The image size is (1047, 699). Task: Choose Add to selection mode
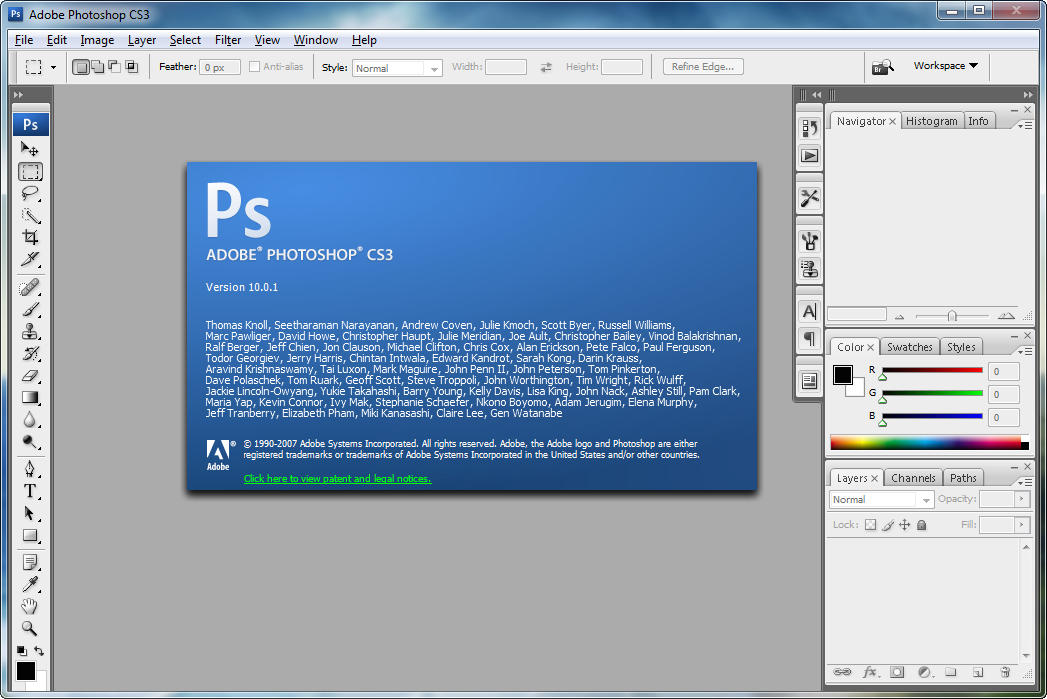tap(98, 67)
